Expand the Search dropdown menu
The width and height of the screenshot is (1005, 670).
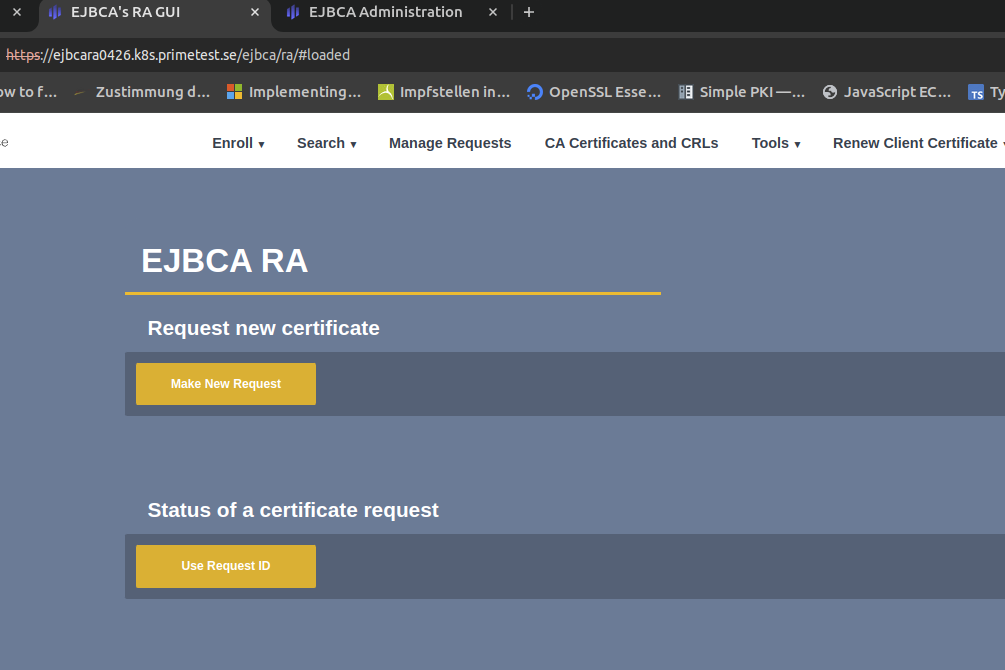tap(326, 143)
